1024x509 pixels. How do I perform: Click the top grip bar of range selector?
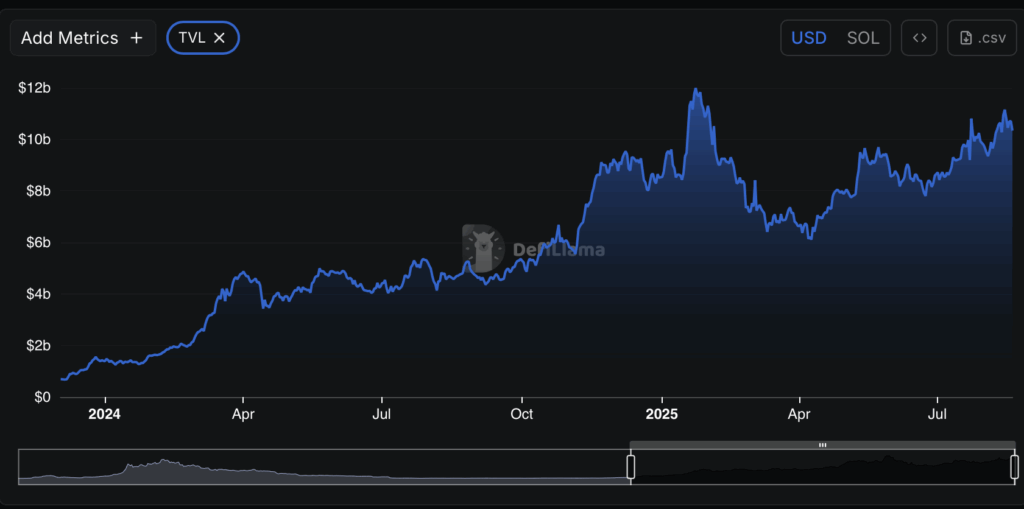click(x=822, y=445)
